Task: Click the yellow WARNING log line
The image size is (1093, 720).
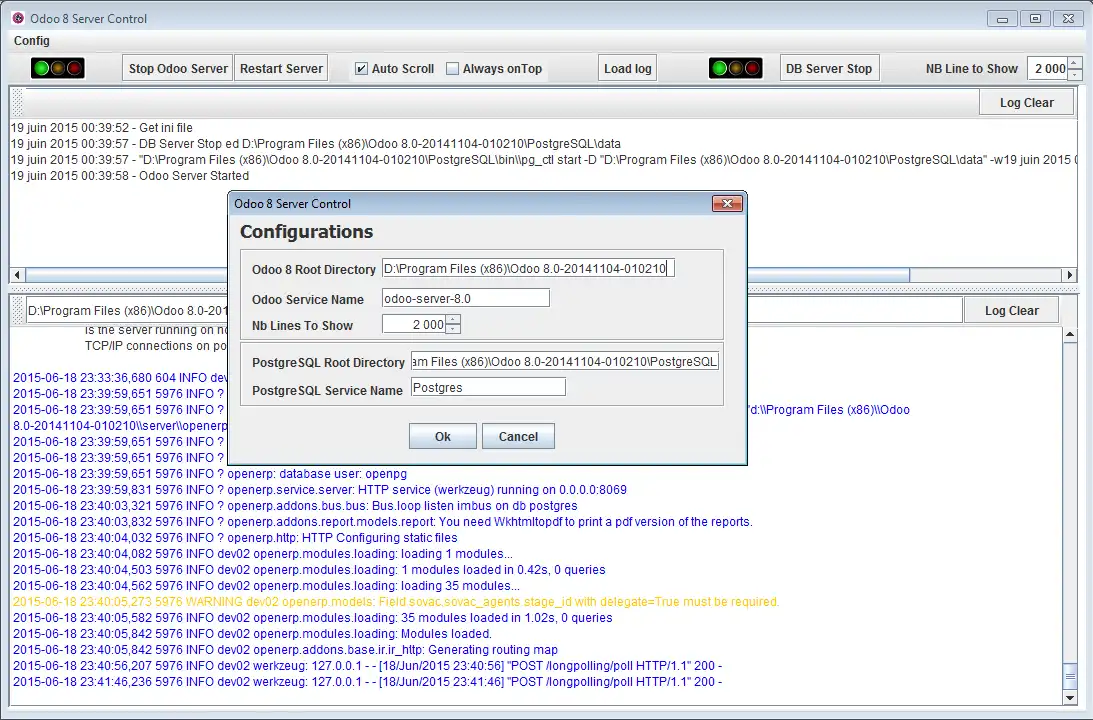Action: 396,602
